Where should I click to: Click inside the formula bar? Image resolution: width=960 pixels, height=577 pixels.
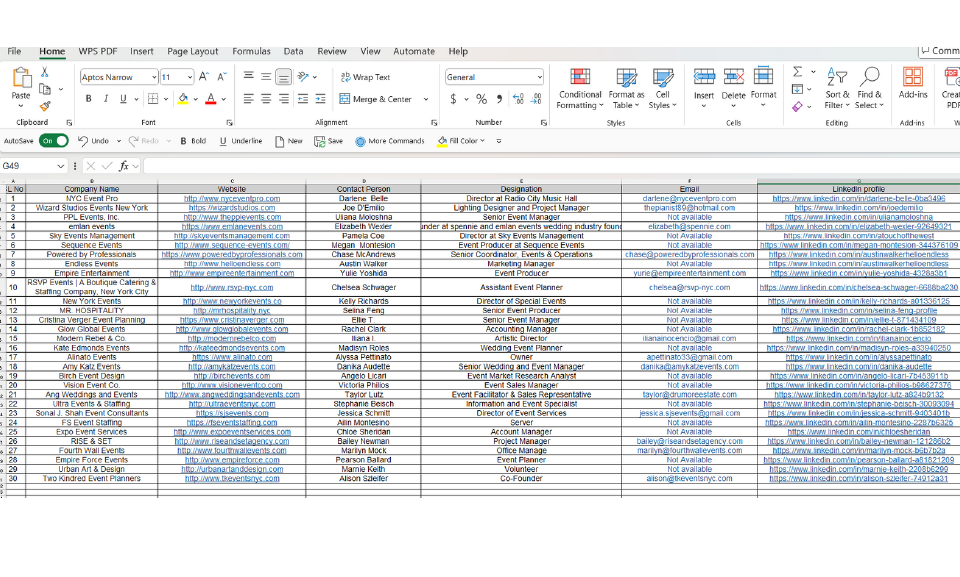point(551,166)
